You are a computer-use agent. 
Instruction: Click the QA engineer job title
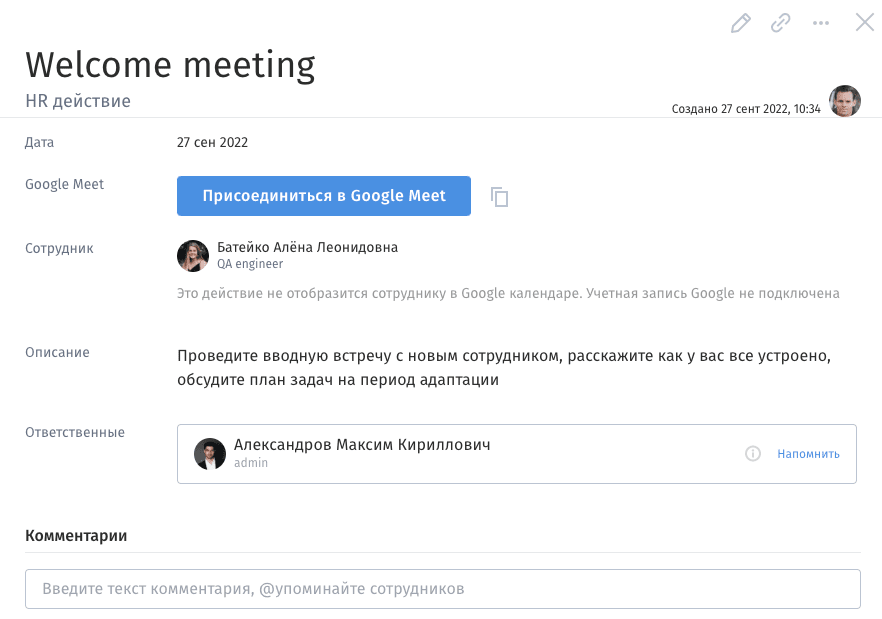250,265
